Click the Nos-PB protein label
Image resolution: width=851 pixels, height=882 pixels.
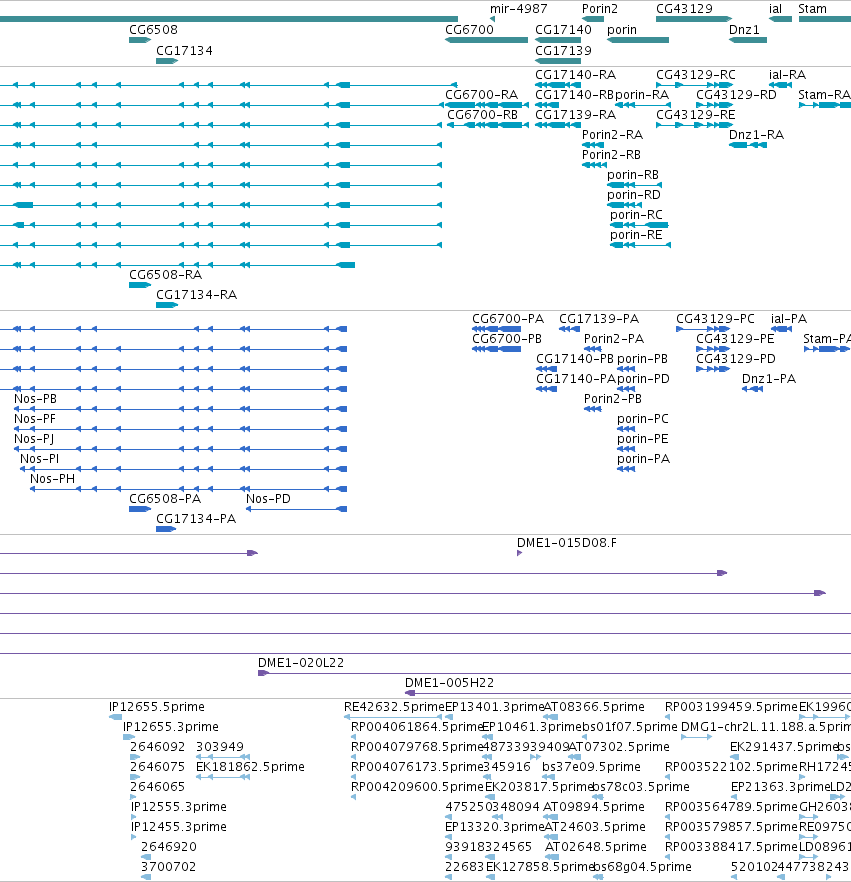pyautogui.click(x=35, y=399)
